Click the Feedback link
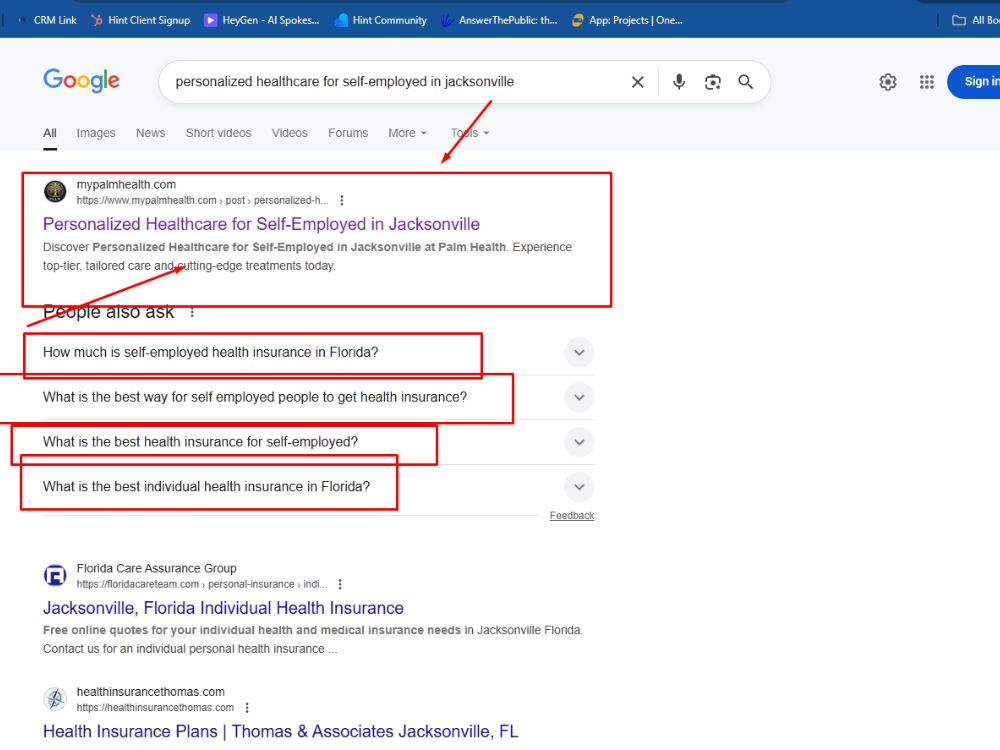Screen dimensions: 1000x750 pos(571,515)
